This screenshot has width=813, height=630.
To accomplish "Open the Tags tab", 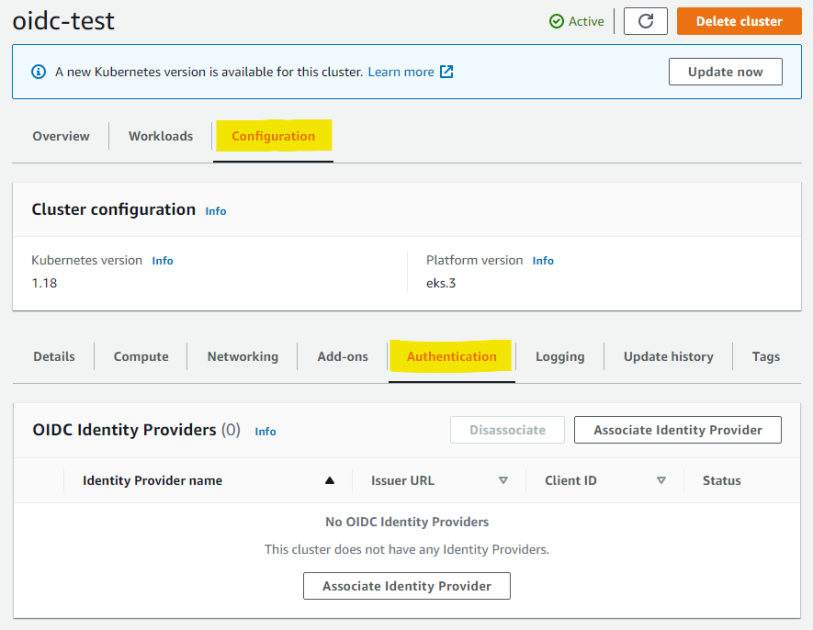I will pos(765,356).
